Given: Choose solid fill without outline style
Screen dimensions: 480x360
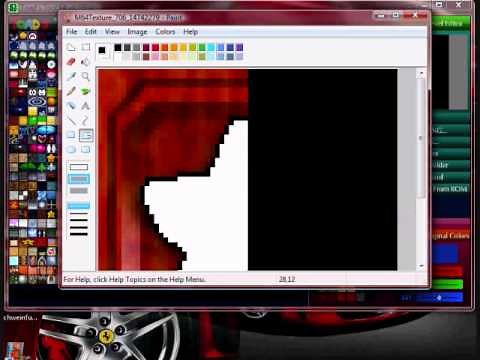Looking at the screenshot, I should (x=79, y=191).
